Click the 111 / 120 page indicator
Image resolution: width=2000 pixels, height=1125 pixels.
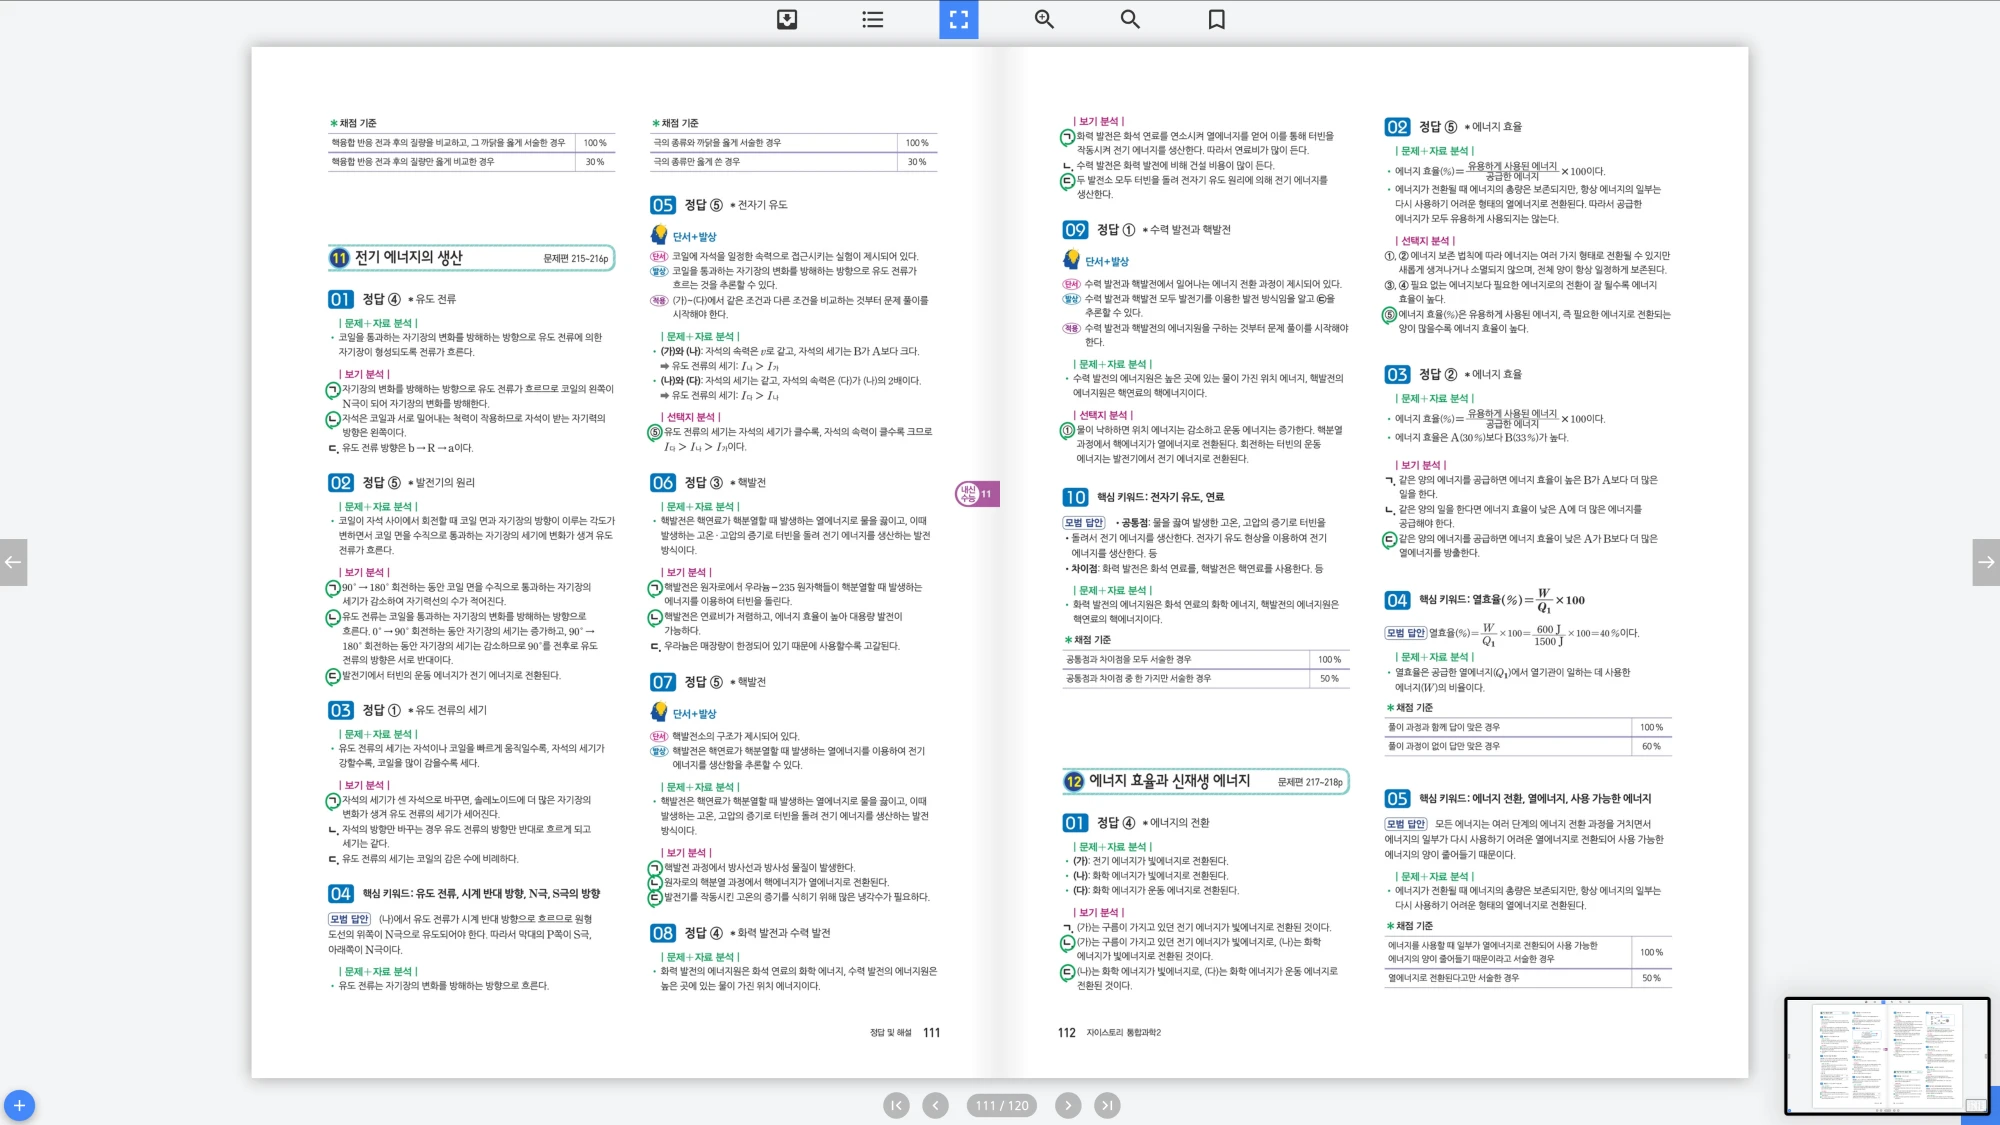click(1001, 1105)
